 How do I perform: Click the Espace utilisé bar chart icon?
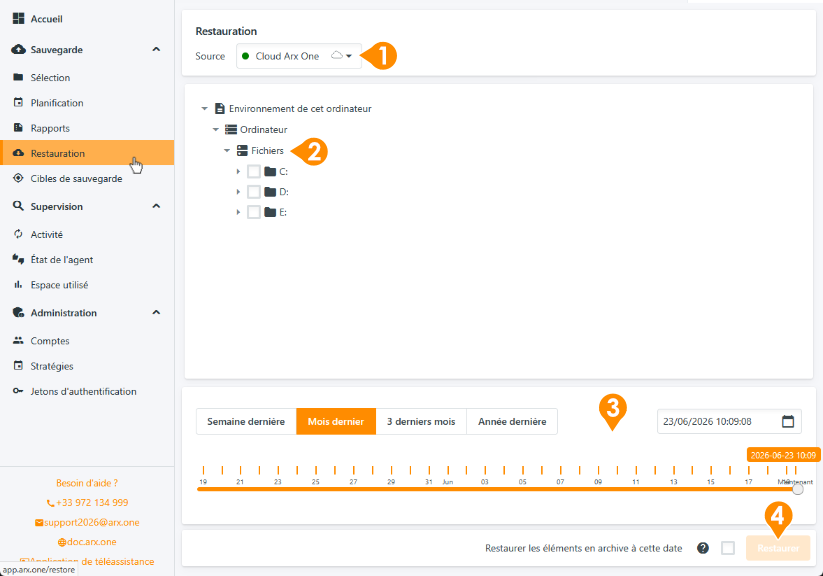18,285
